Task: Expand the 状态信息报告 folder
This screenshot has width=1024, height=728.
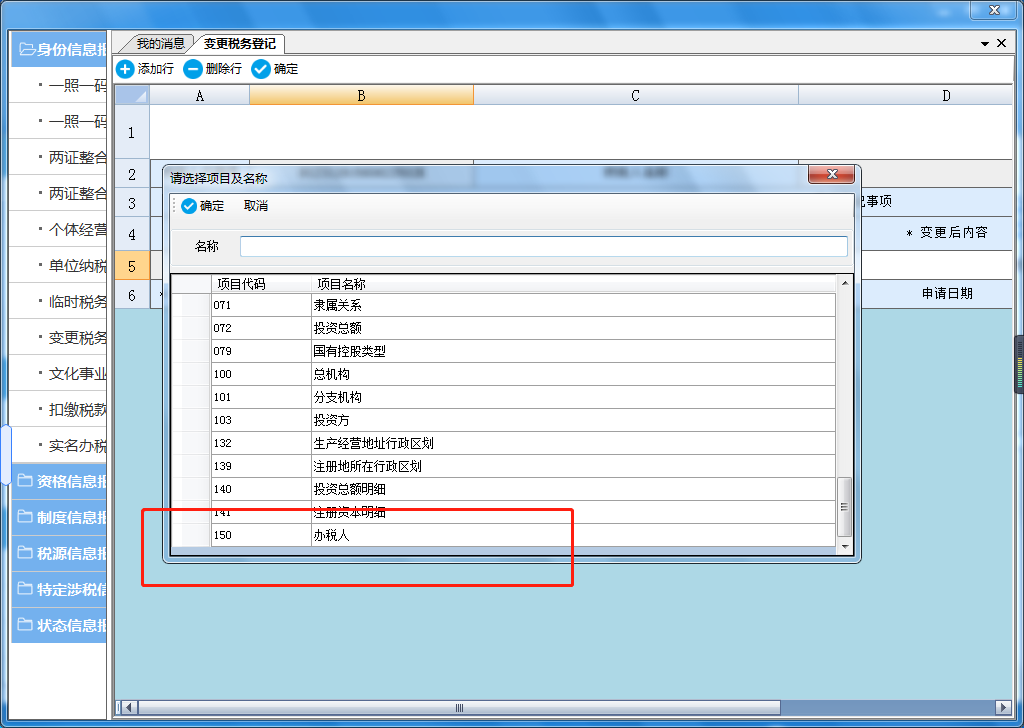Action: (x=59, y=625)
